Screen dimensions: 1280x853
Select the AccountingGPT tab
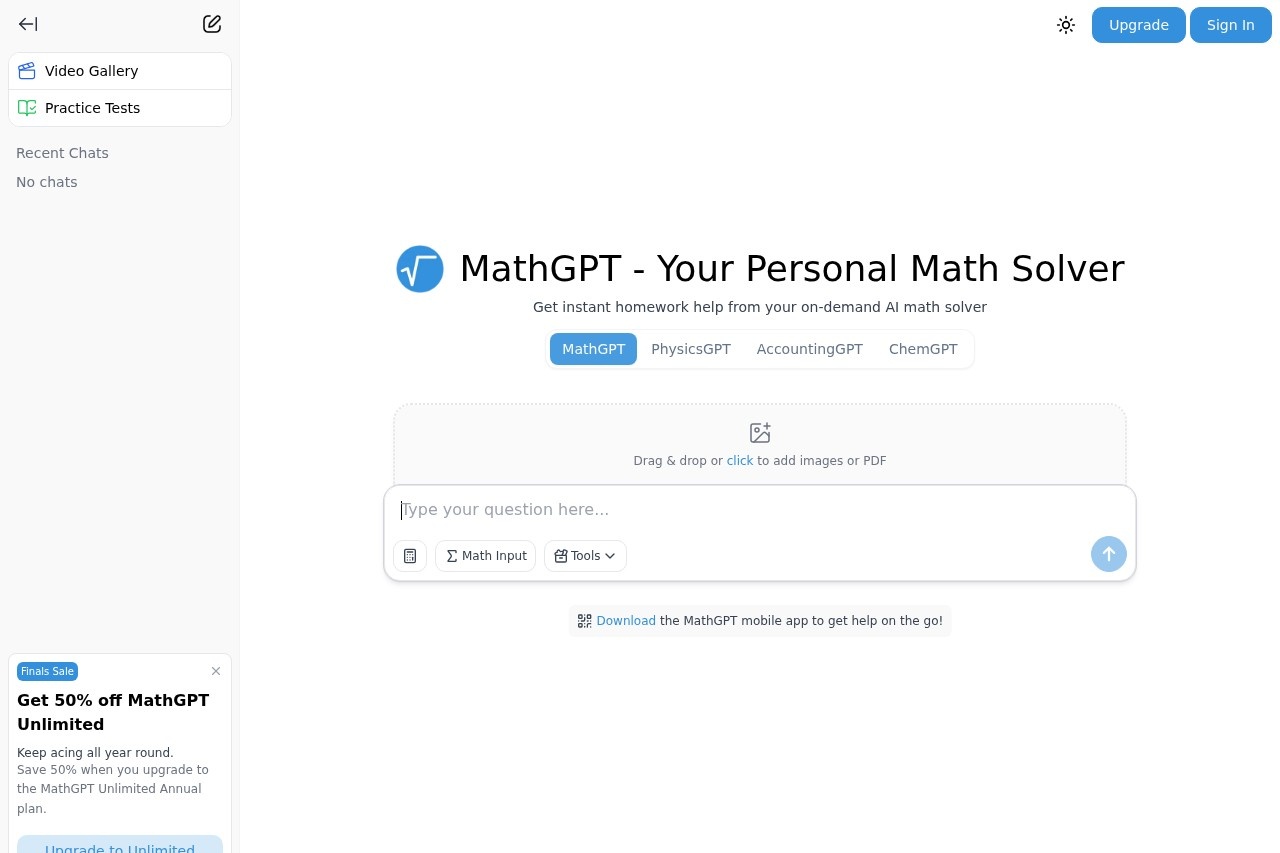pos(810,349)
